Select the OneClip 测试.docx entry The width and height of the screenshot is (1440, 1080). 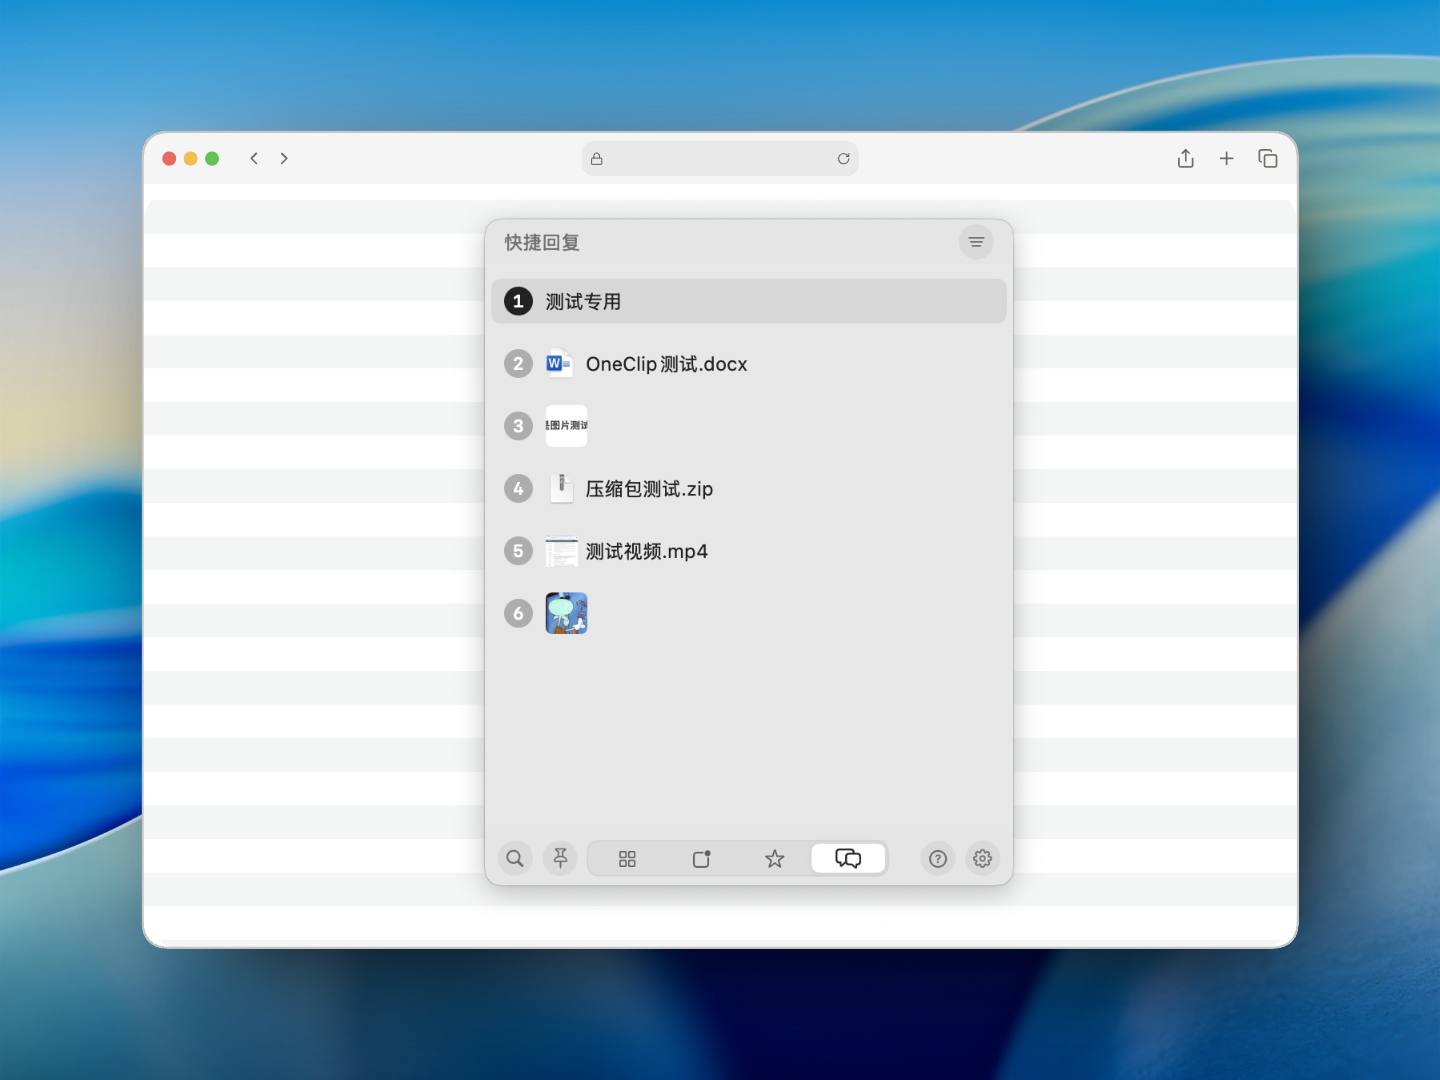click(749, 364)
